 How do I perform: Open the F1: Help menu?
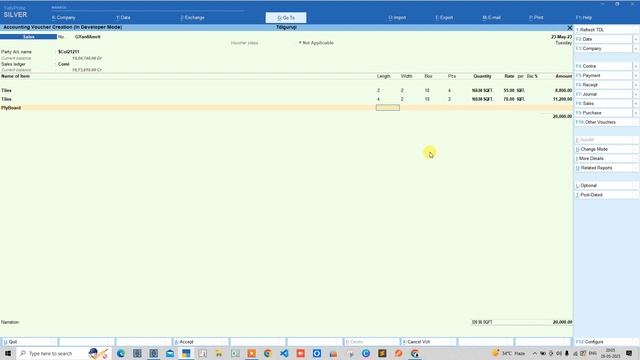pyautogui.click(x=584, y=18)
